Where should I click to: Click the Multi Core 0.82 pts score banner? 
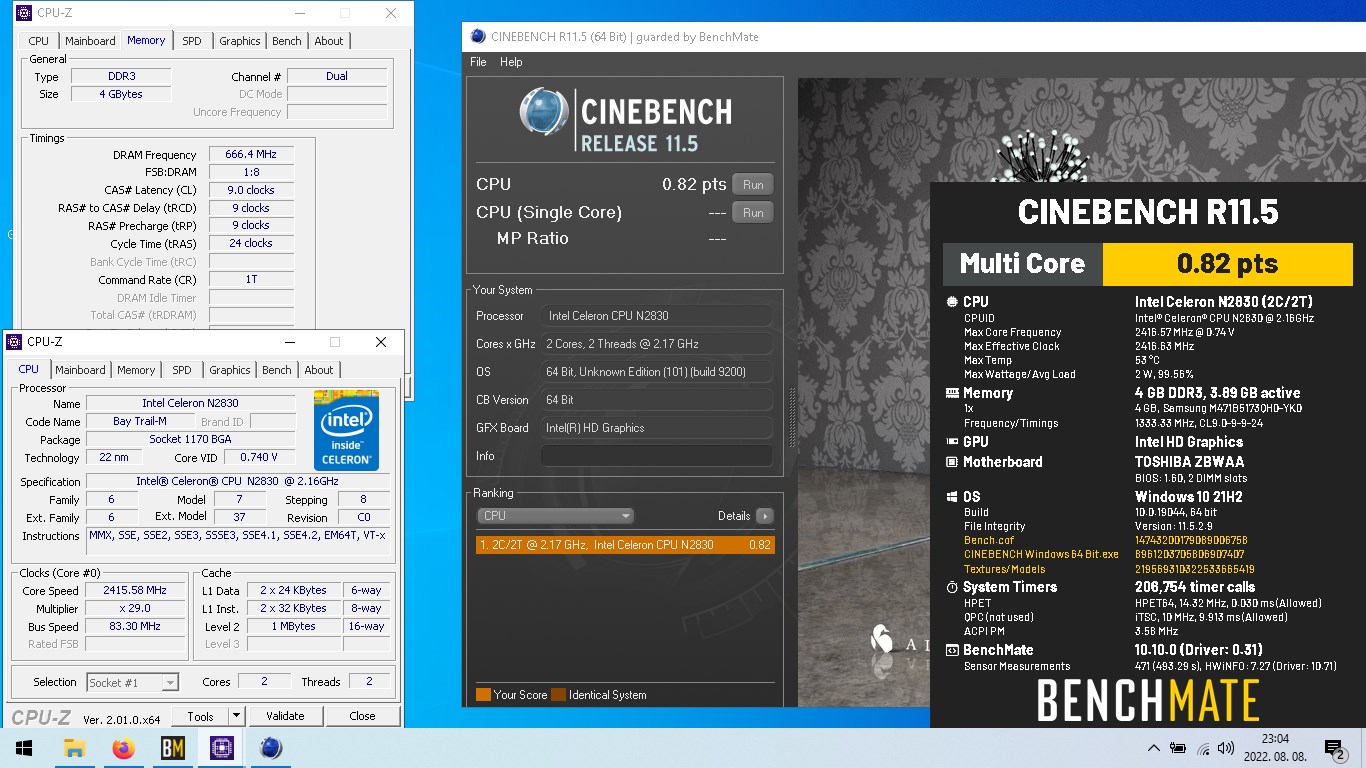1148,264
